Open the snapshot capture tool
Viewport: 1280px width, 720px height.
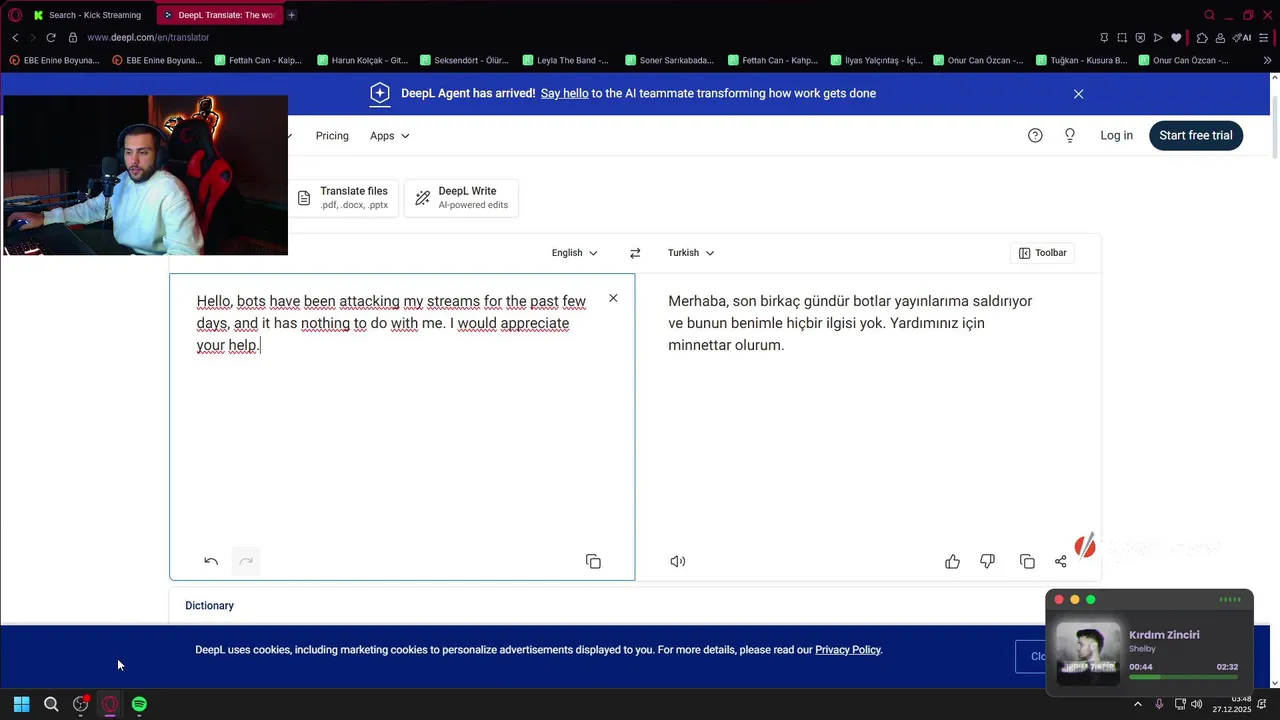pyautogui.click(x=1122, y=37)
